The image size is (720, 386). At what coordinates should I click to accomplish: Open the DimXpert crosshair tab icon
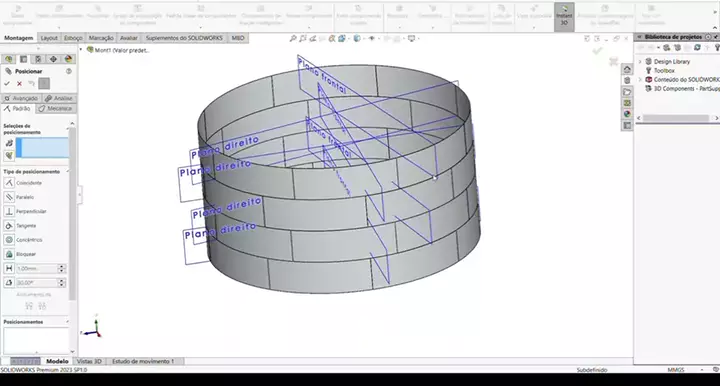click(x=53, y=59)
